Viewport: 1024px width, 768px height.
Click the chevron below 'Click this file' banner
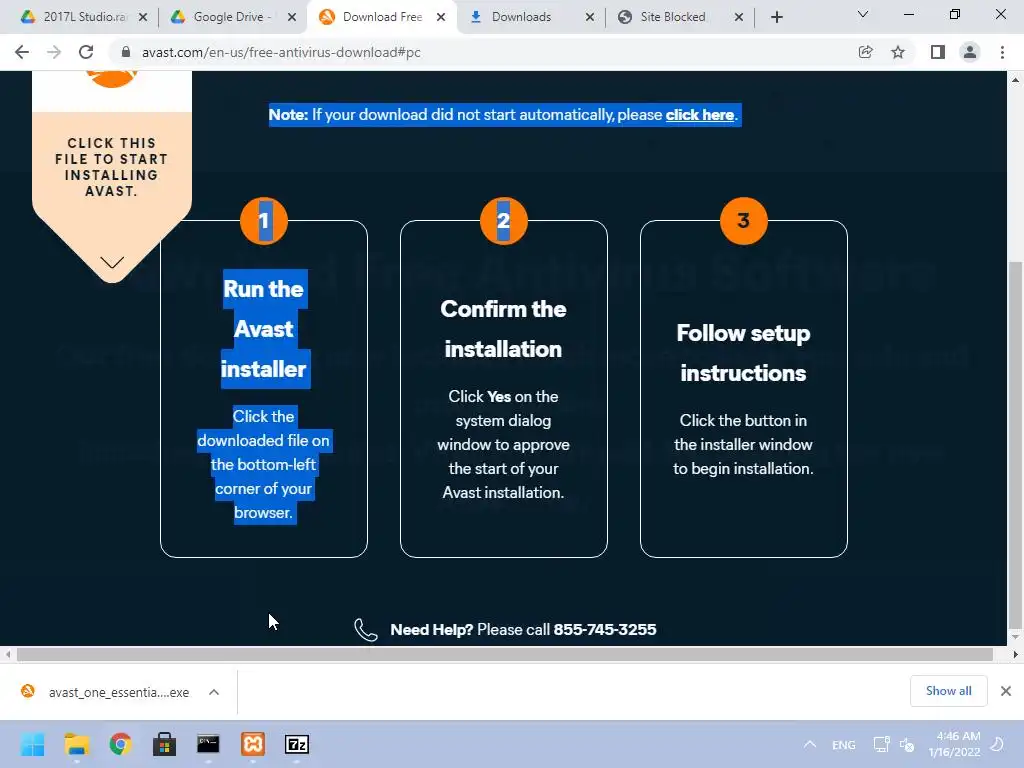click(112, 263)
